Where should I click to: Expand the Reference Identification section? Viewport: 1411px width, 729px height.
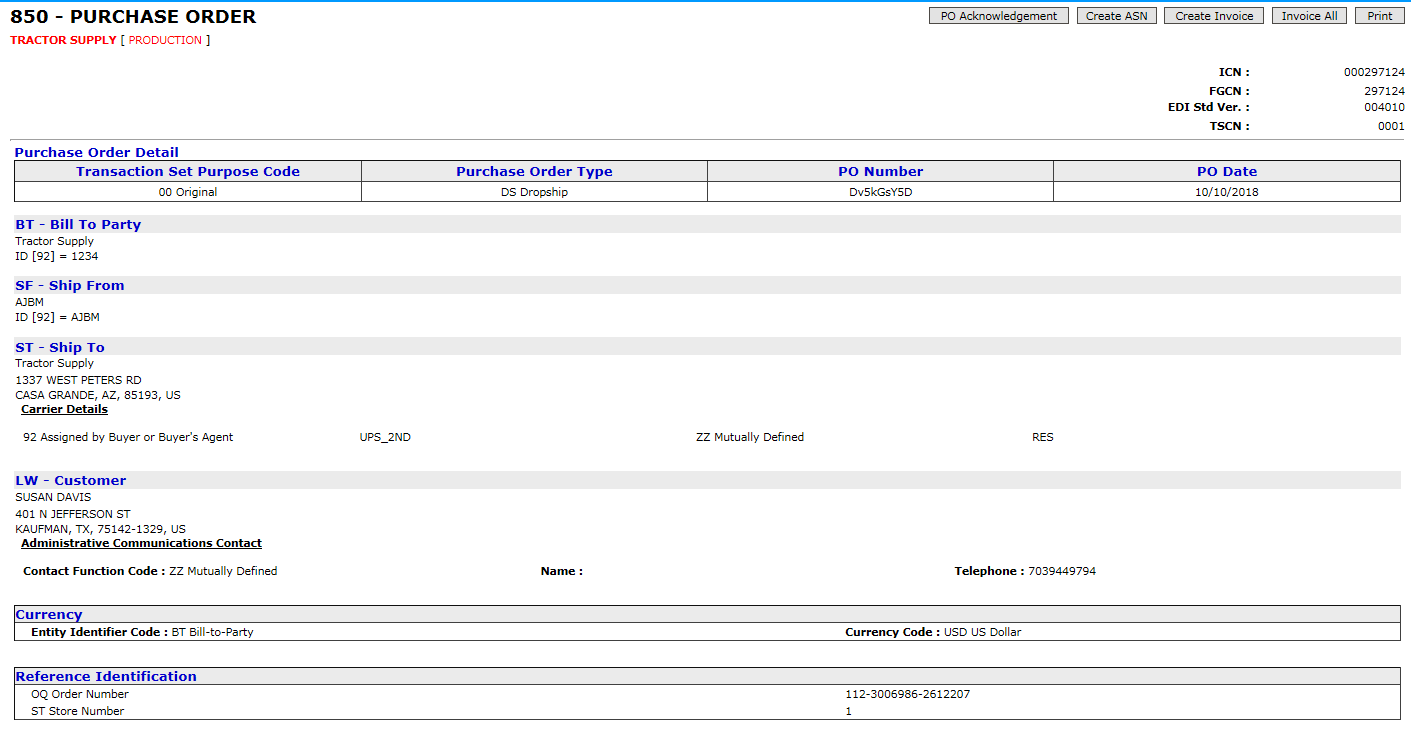(x=107, y=676)
